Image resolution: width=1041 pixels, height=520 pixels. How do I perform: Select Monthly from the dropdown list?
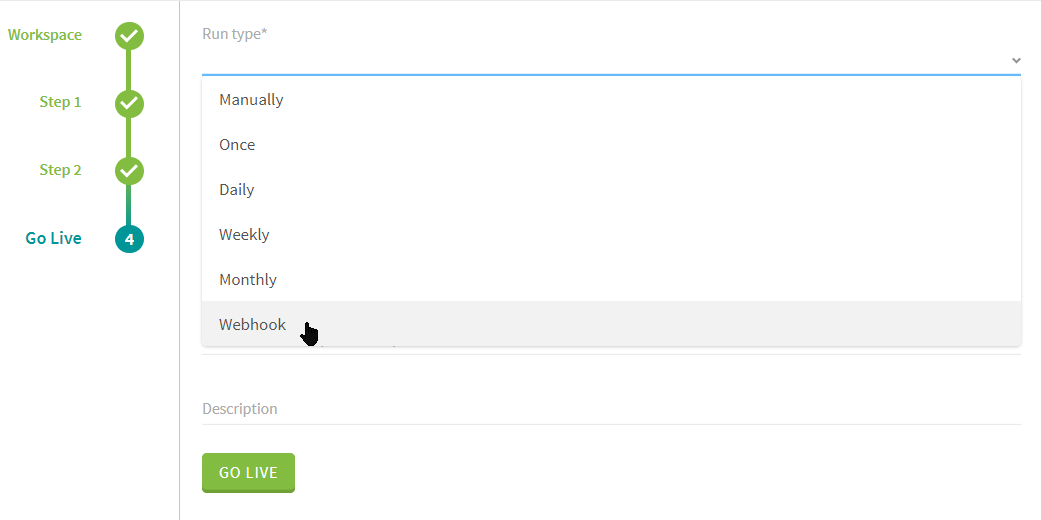click(x=248, y=280)
